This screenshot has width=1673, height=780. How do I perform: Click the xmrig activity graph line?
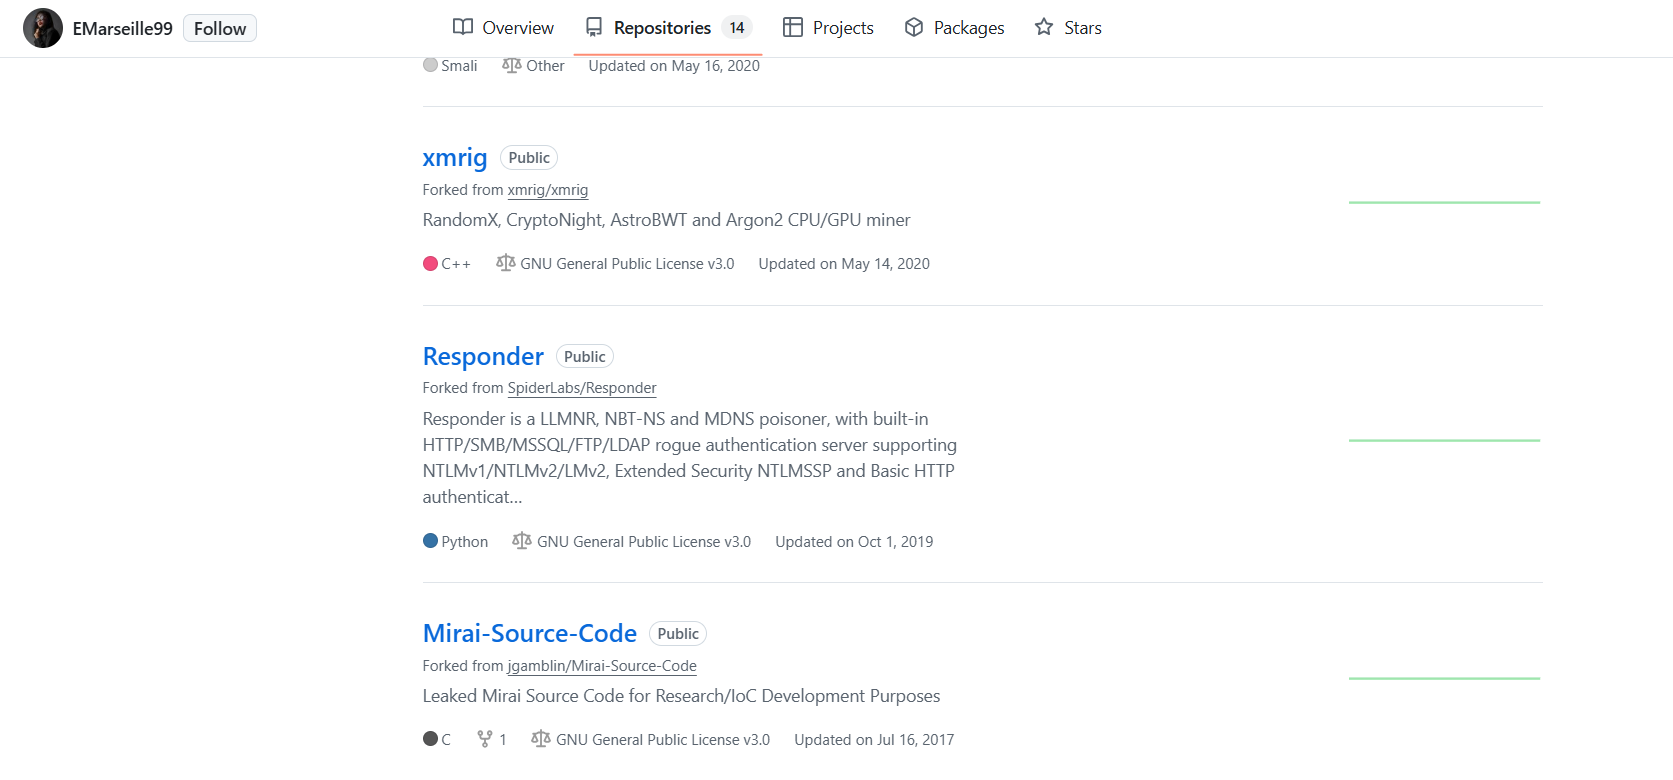(1444, 202)
